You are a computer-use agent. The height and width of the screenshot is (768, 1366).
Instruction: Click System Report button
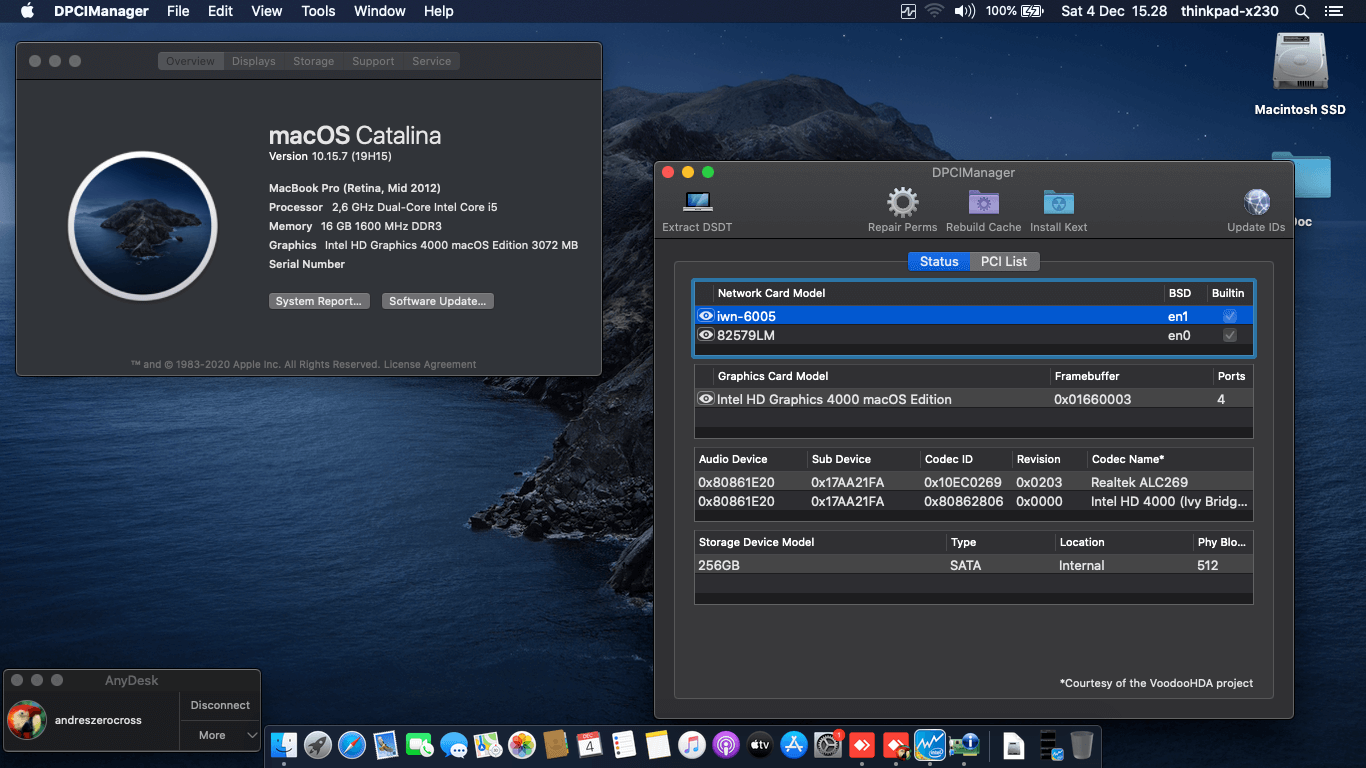(320, 301)
